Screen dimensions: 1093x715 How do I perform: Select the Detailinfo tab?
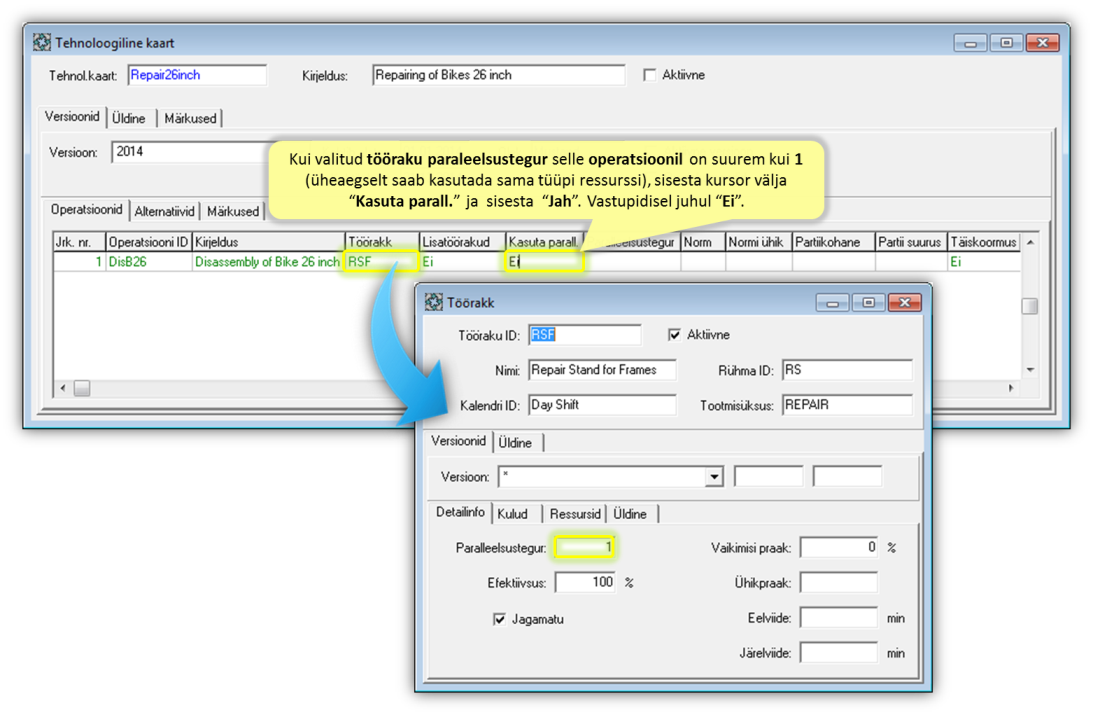(460, 512)
